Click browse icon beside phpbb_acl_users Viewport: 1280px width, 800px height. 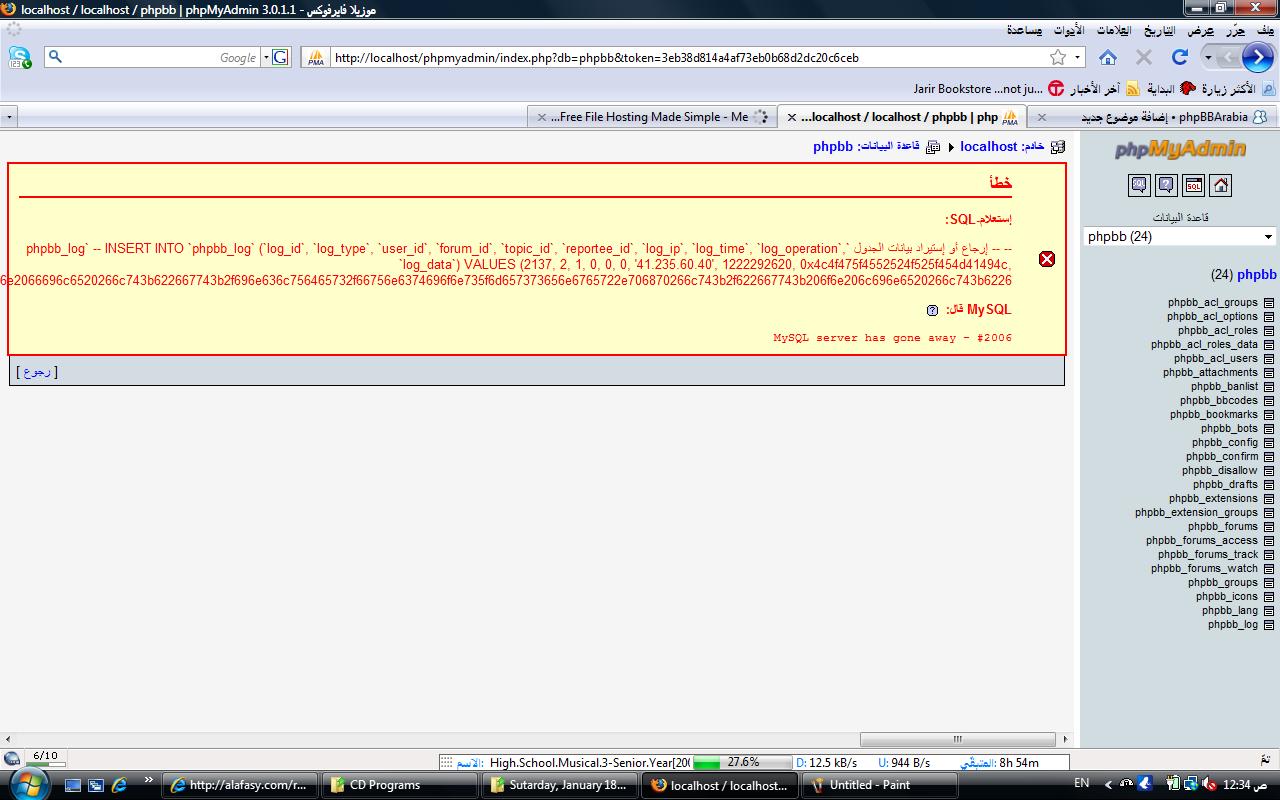[1268, 359]
